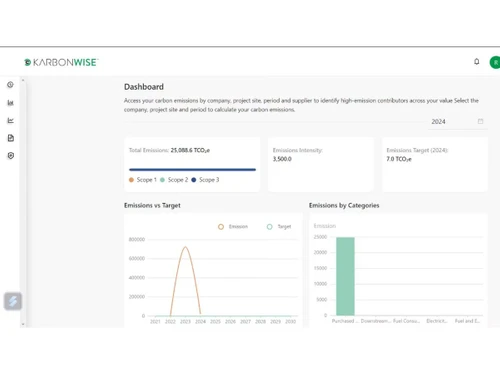Viewport: 500px width, 375px height.
Task: Click the KarbonWise logo
Action: coord(61,62)
